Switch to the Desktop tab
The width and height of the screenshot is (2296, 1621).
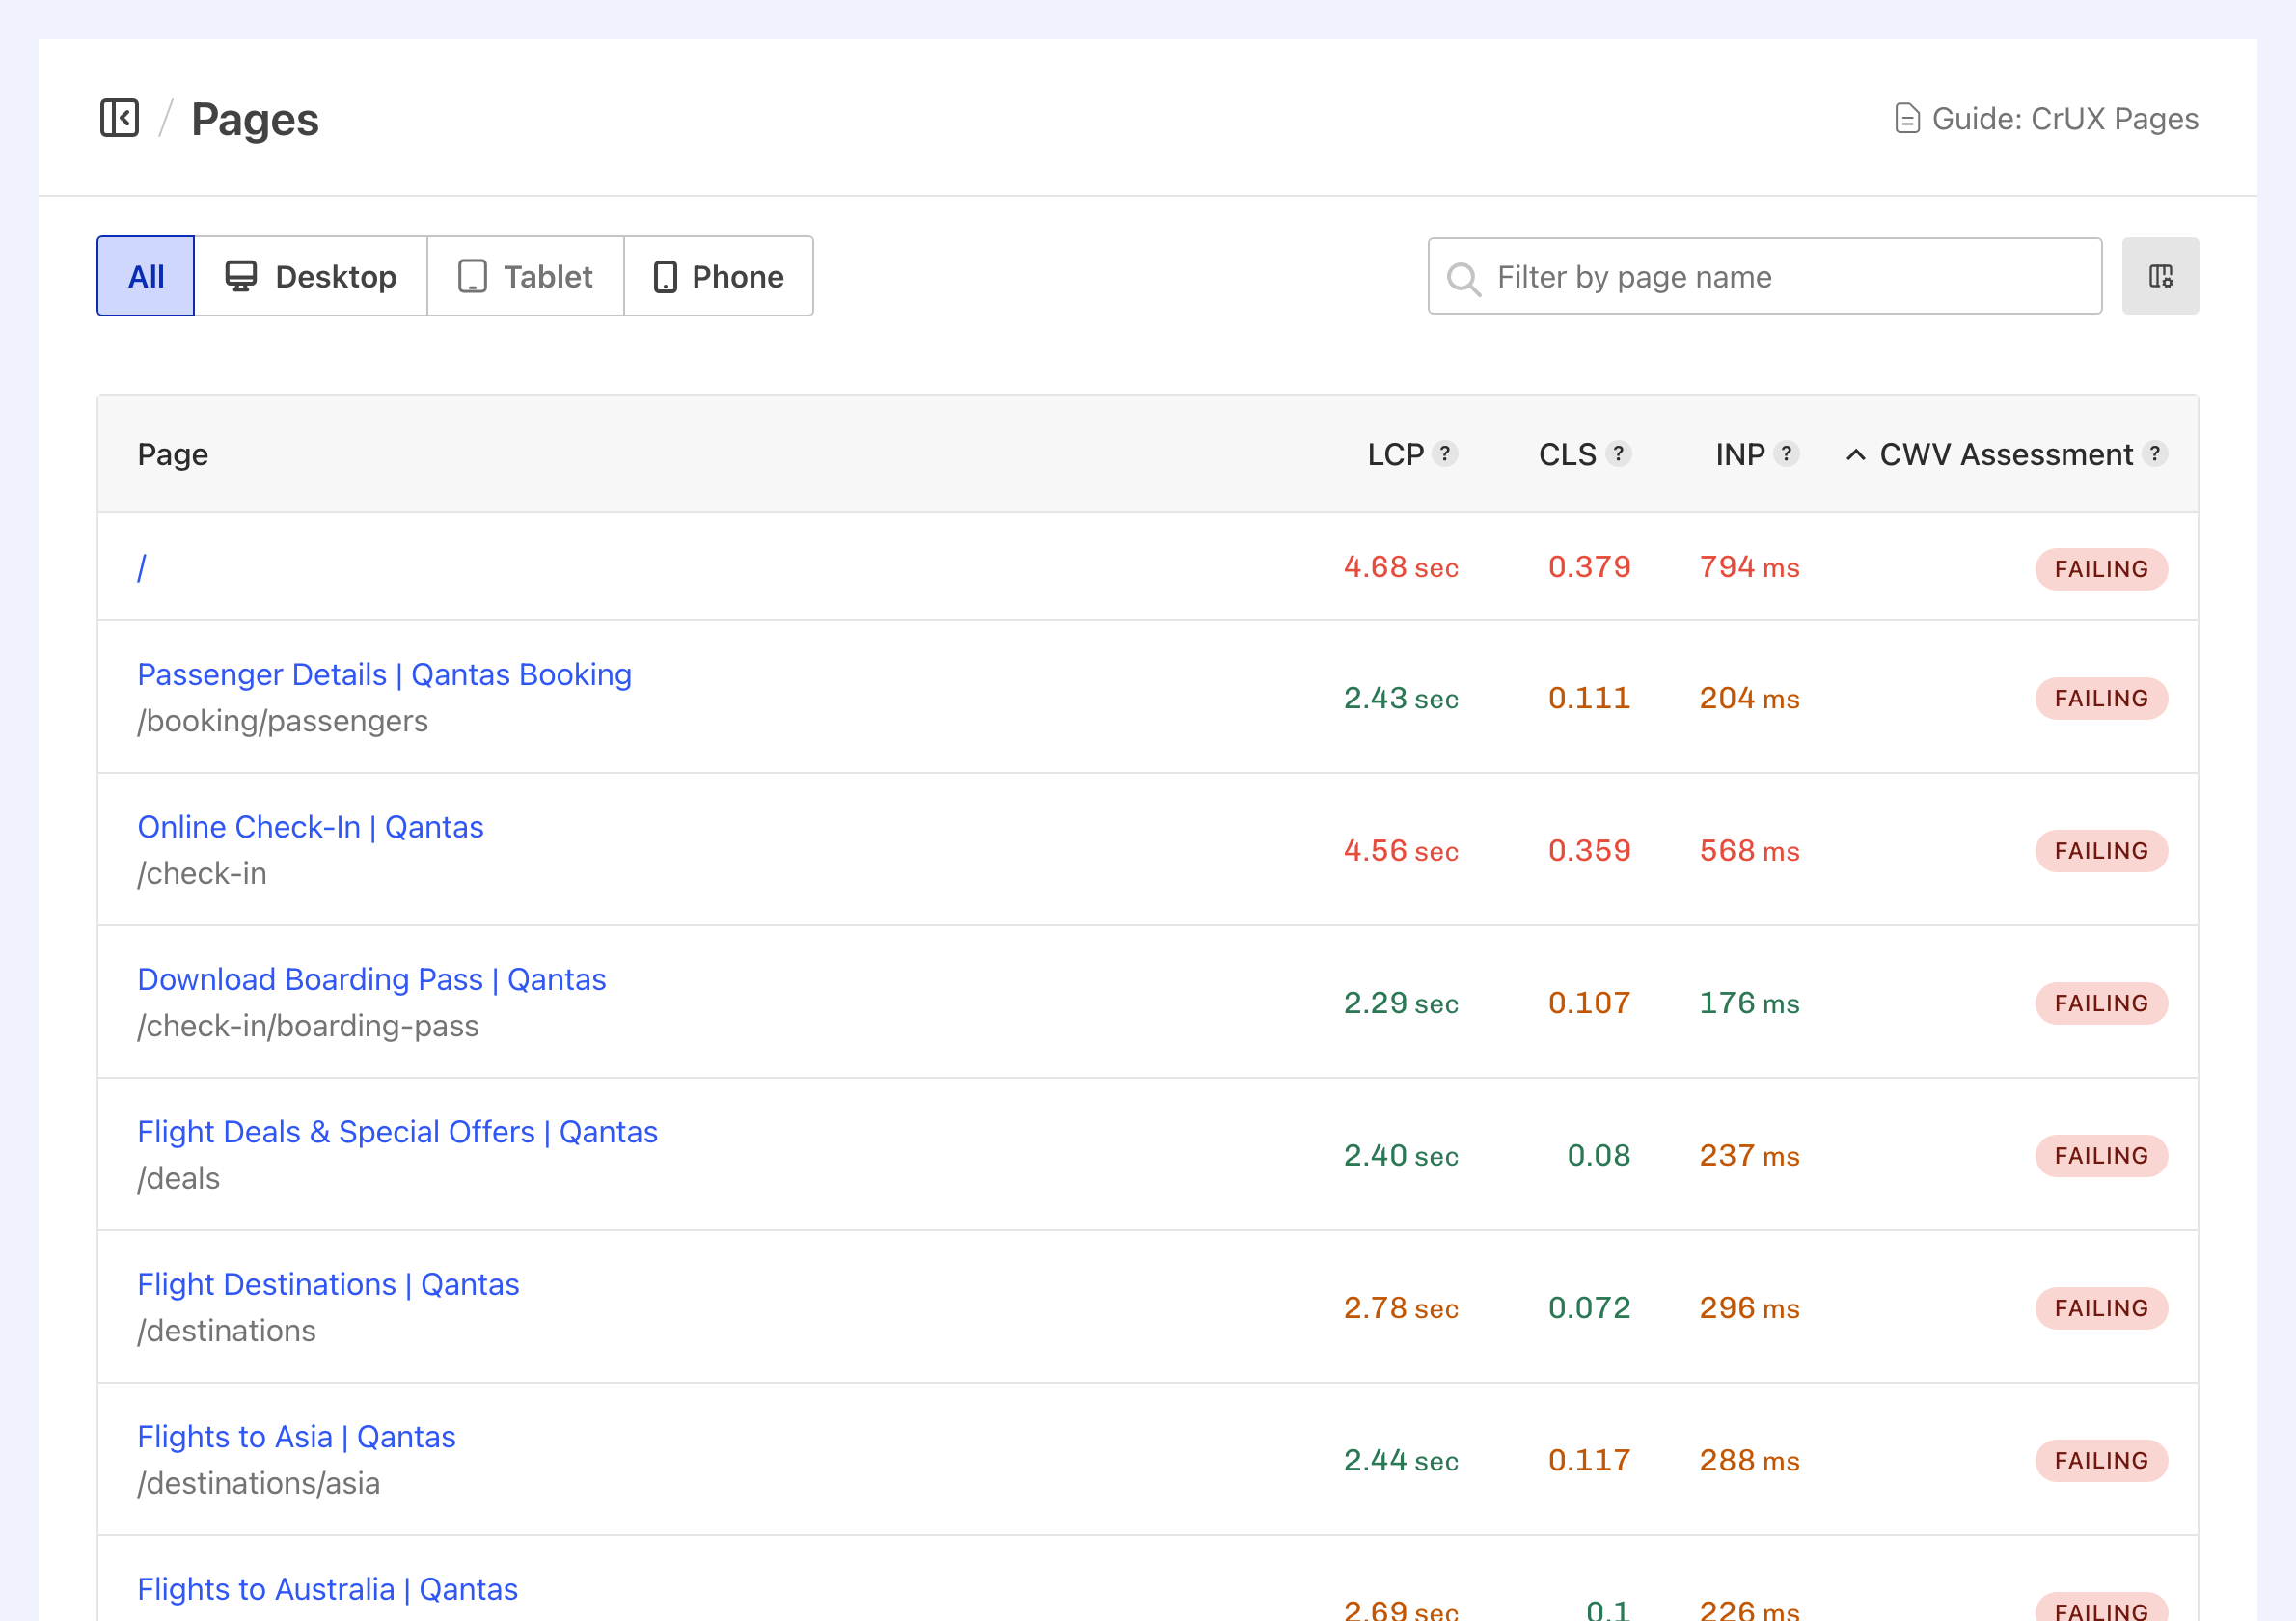312,276
